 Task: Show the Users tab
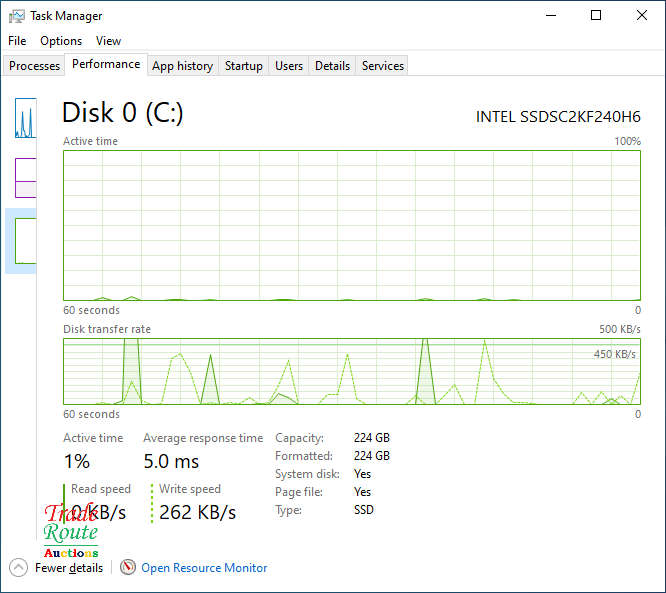pos(289,66)
